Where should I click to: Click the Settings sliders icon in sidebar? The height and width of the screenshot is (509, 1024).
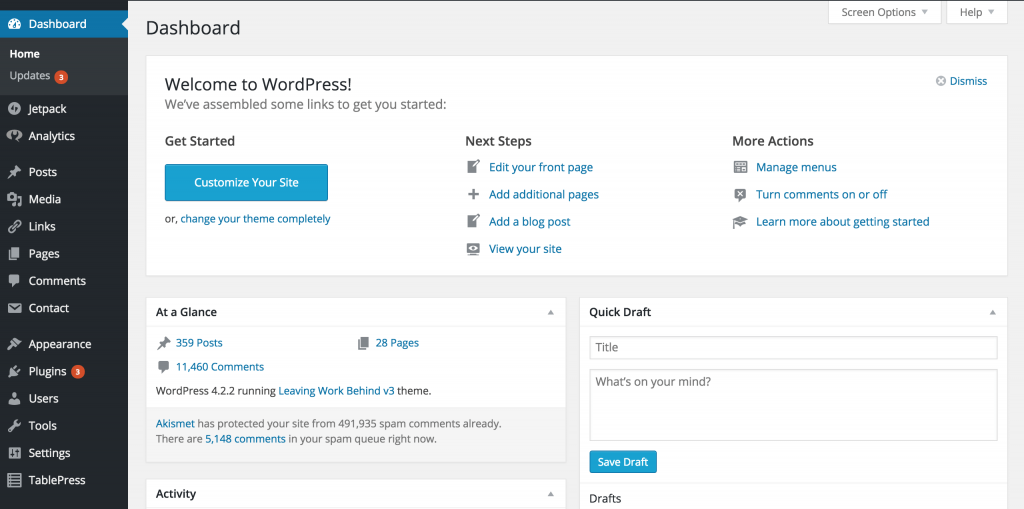coord(14,453)
